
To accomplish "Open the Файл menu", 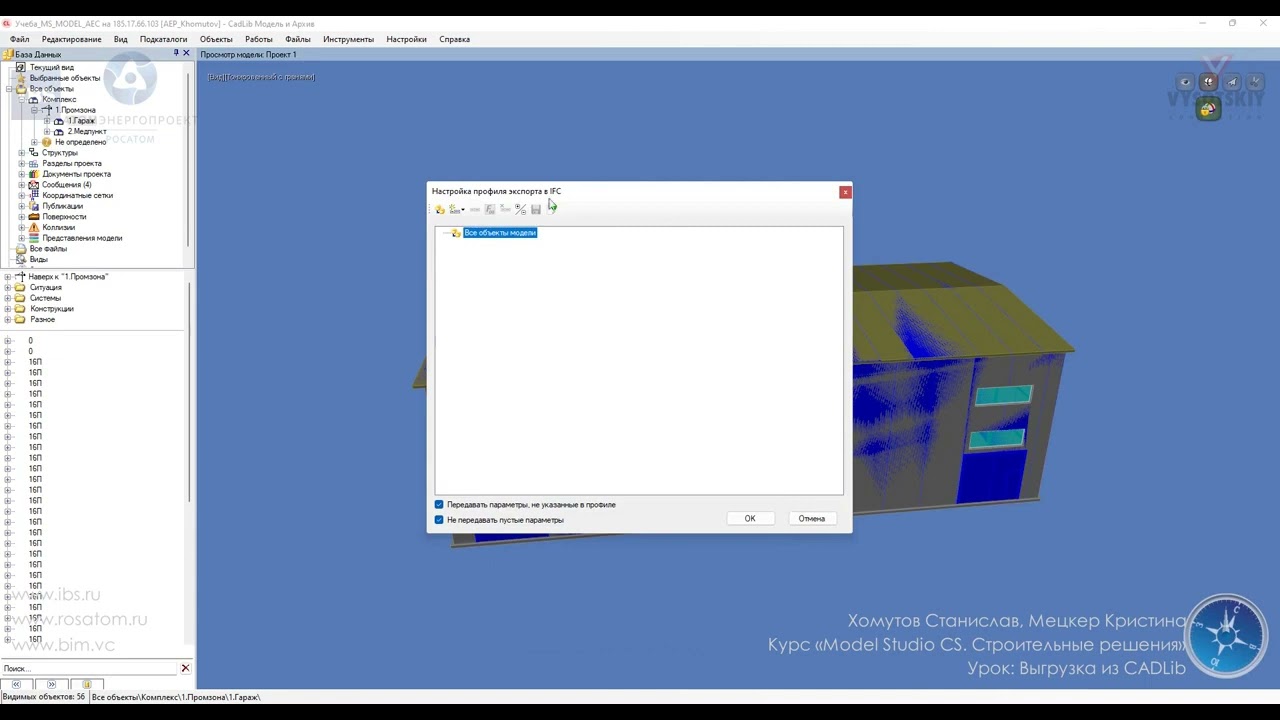I will tap(19, 39).
